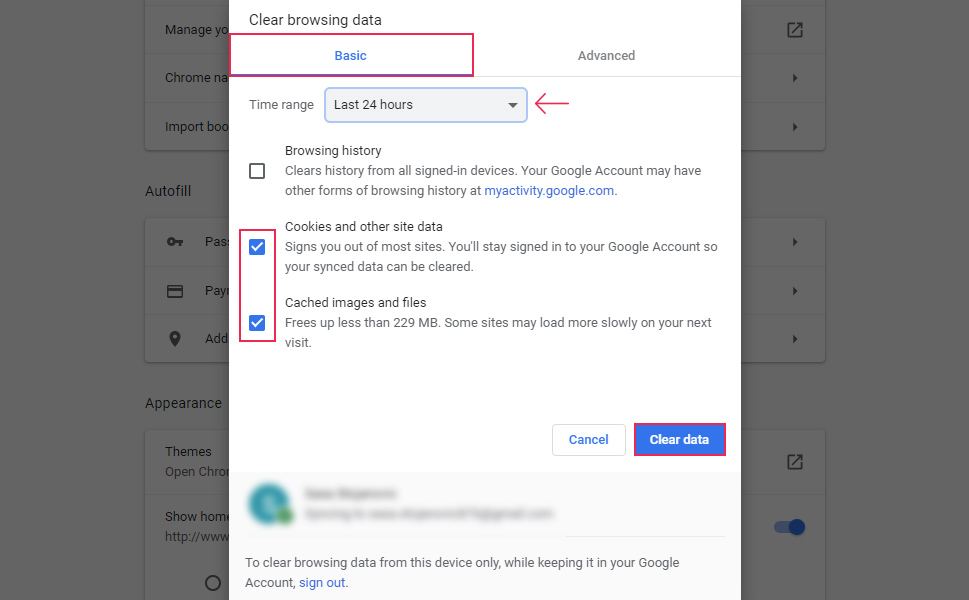Click the Cancel button
The width and height of the screenshot is (969, 600).
point(588,439)
